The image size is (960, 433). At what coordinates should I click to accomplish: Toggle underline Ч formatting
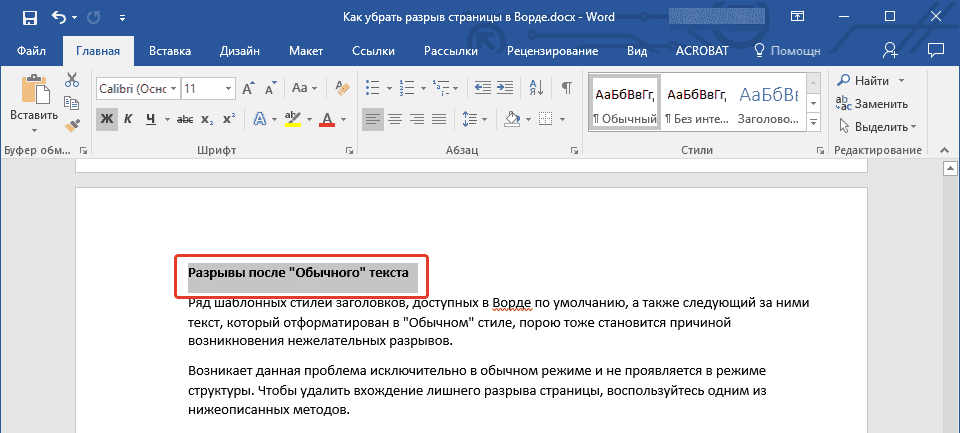150,119
